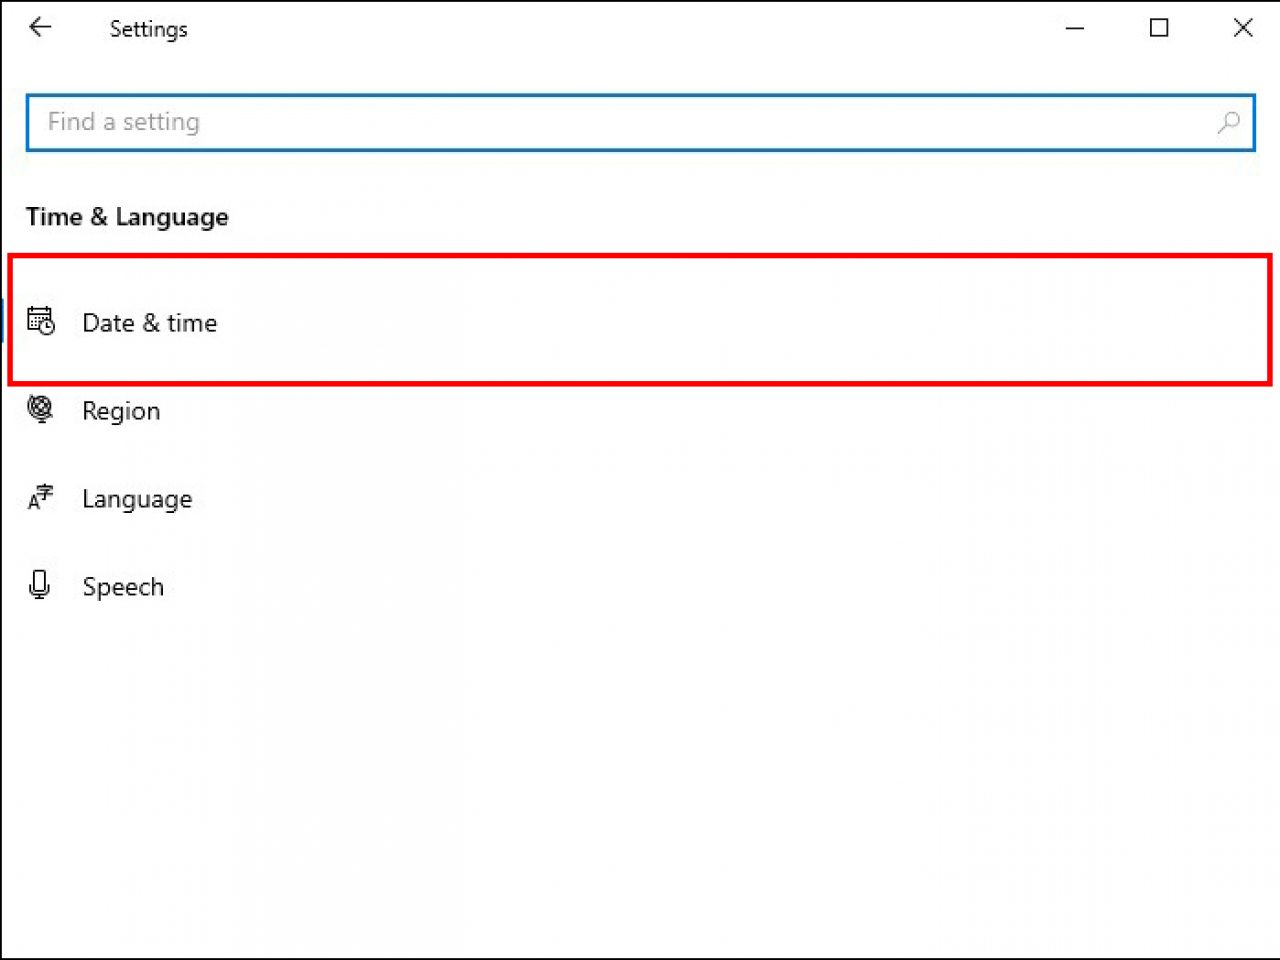Click the Region globe icon
Image resolution: width=1280 pixels, height=960 pixels.
pos(40,408)
